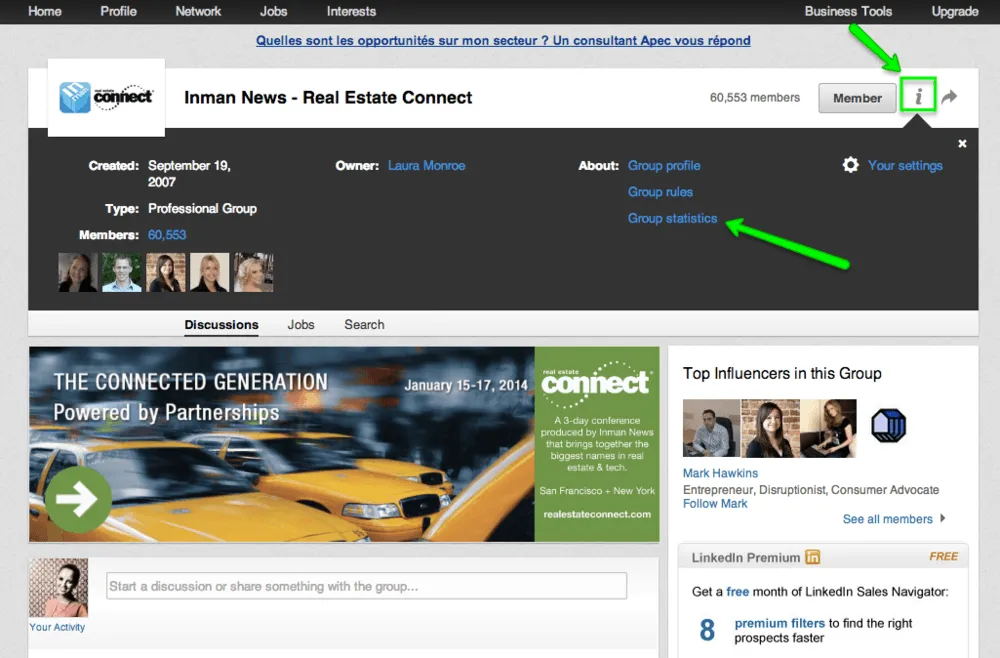Open the Group statistics link

(x=672, y=218)
